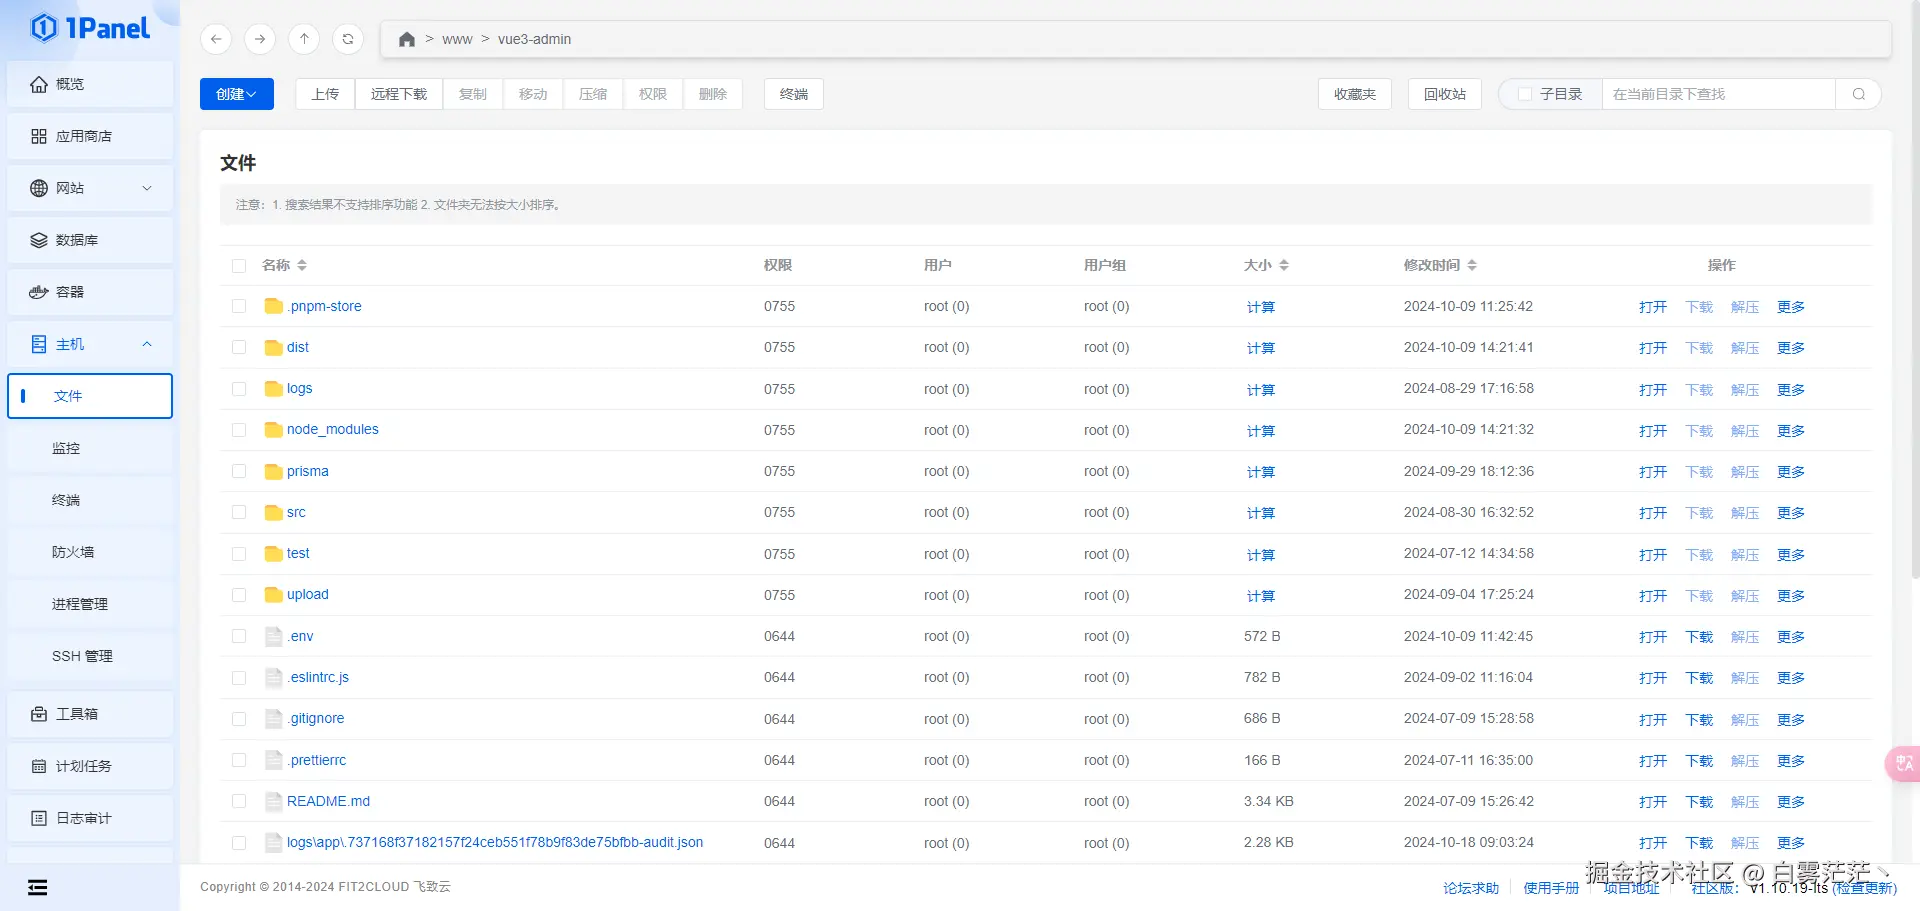Viewport: 1920px width, 911px height.
Task: Open 更多 (More) menu for src
Action: 1791,513
